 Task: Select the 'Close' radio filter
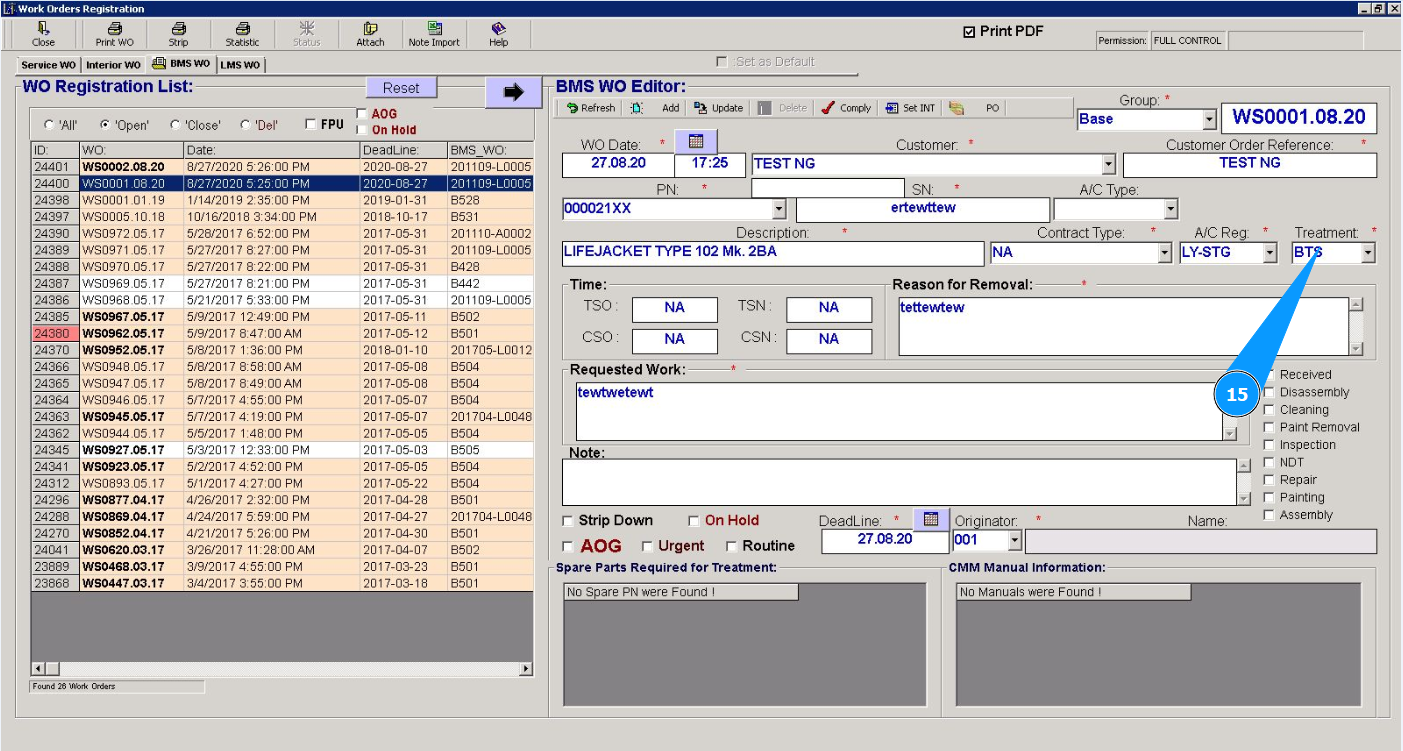176,125
